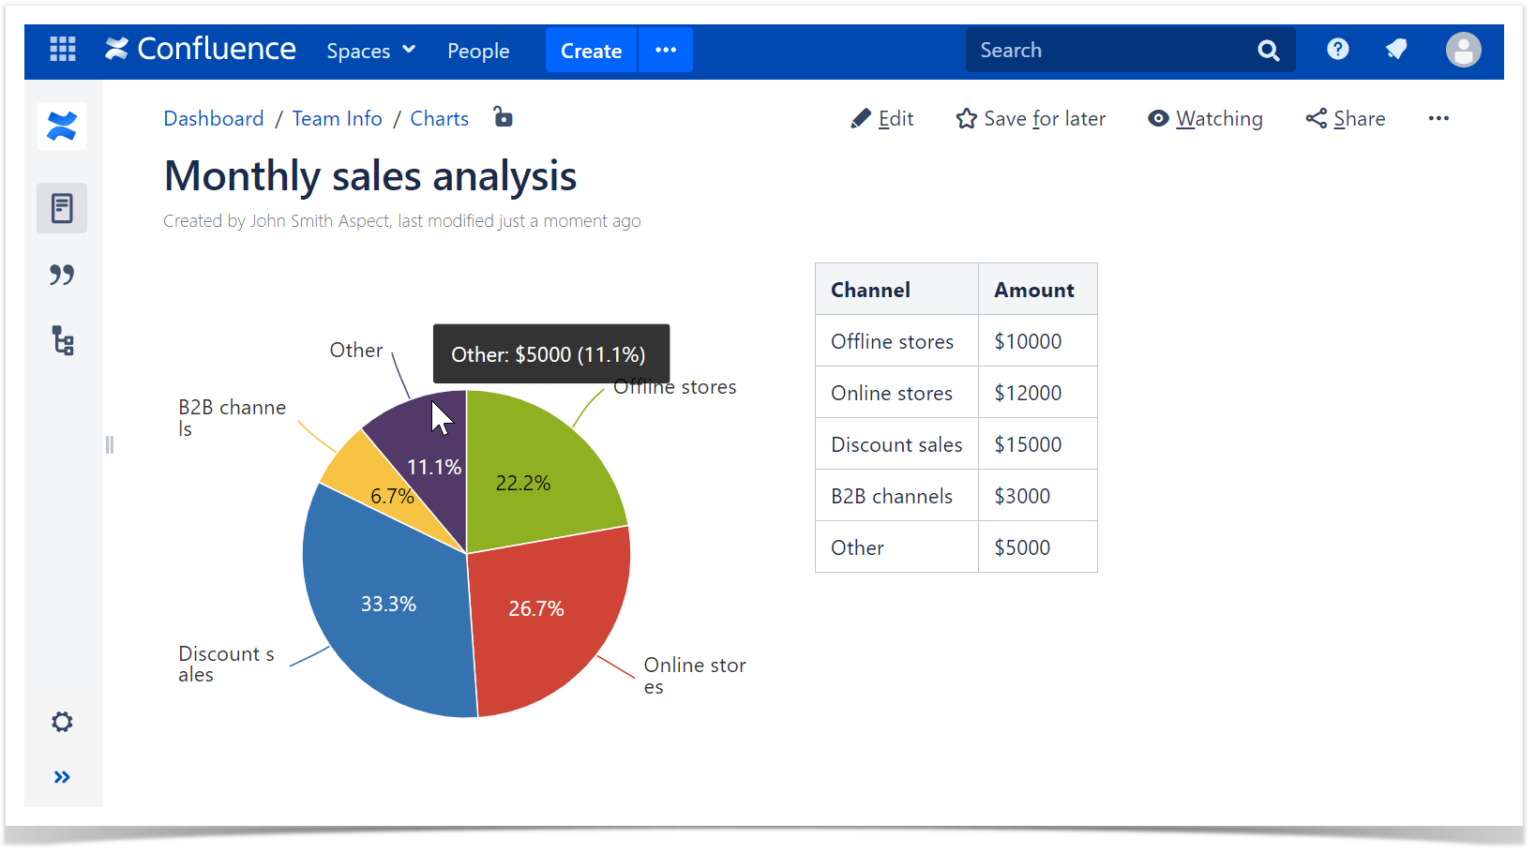Collapse the sidebar with the chevron
Screen dimensions: 1536x853
[62, 776]
